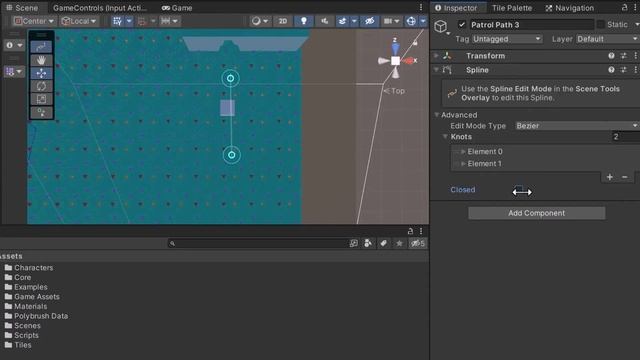Screen dimensions: 640x360
Task: Open the GameObject icon picker
Action: tap(442, 27)
